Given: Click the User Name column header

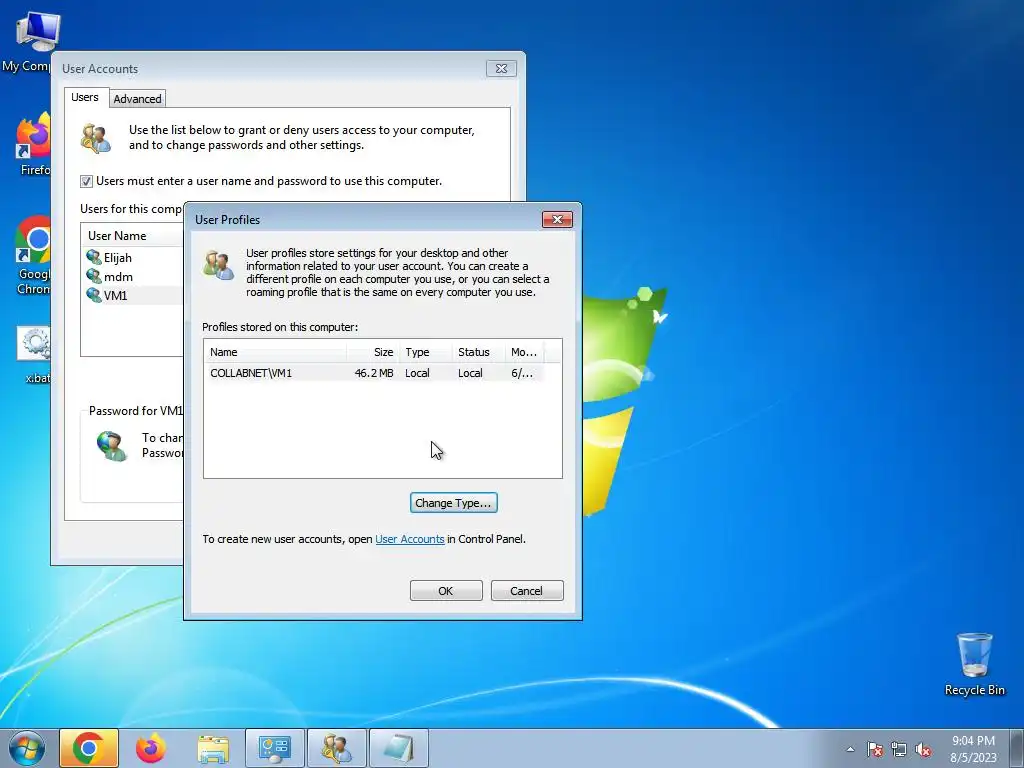Looking at the screenshot, I should [117, 236].
